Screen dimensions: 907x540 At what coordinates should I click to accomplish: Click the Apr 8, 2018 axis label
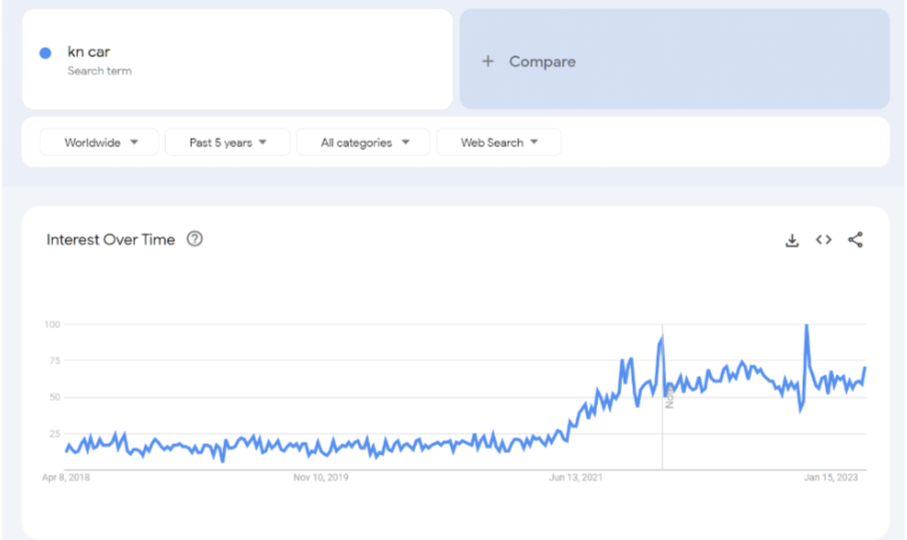coord(66,478)
